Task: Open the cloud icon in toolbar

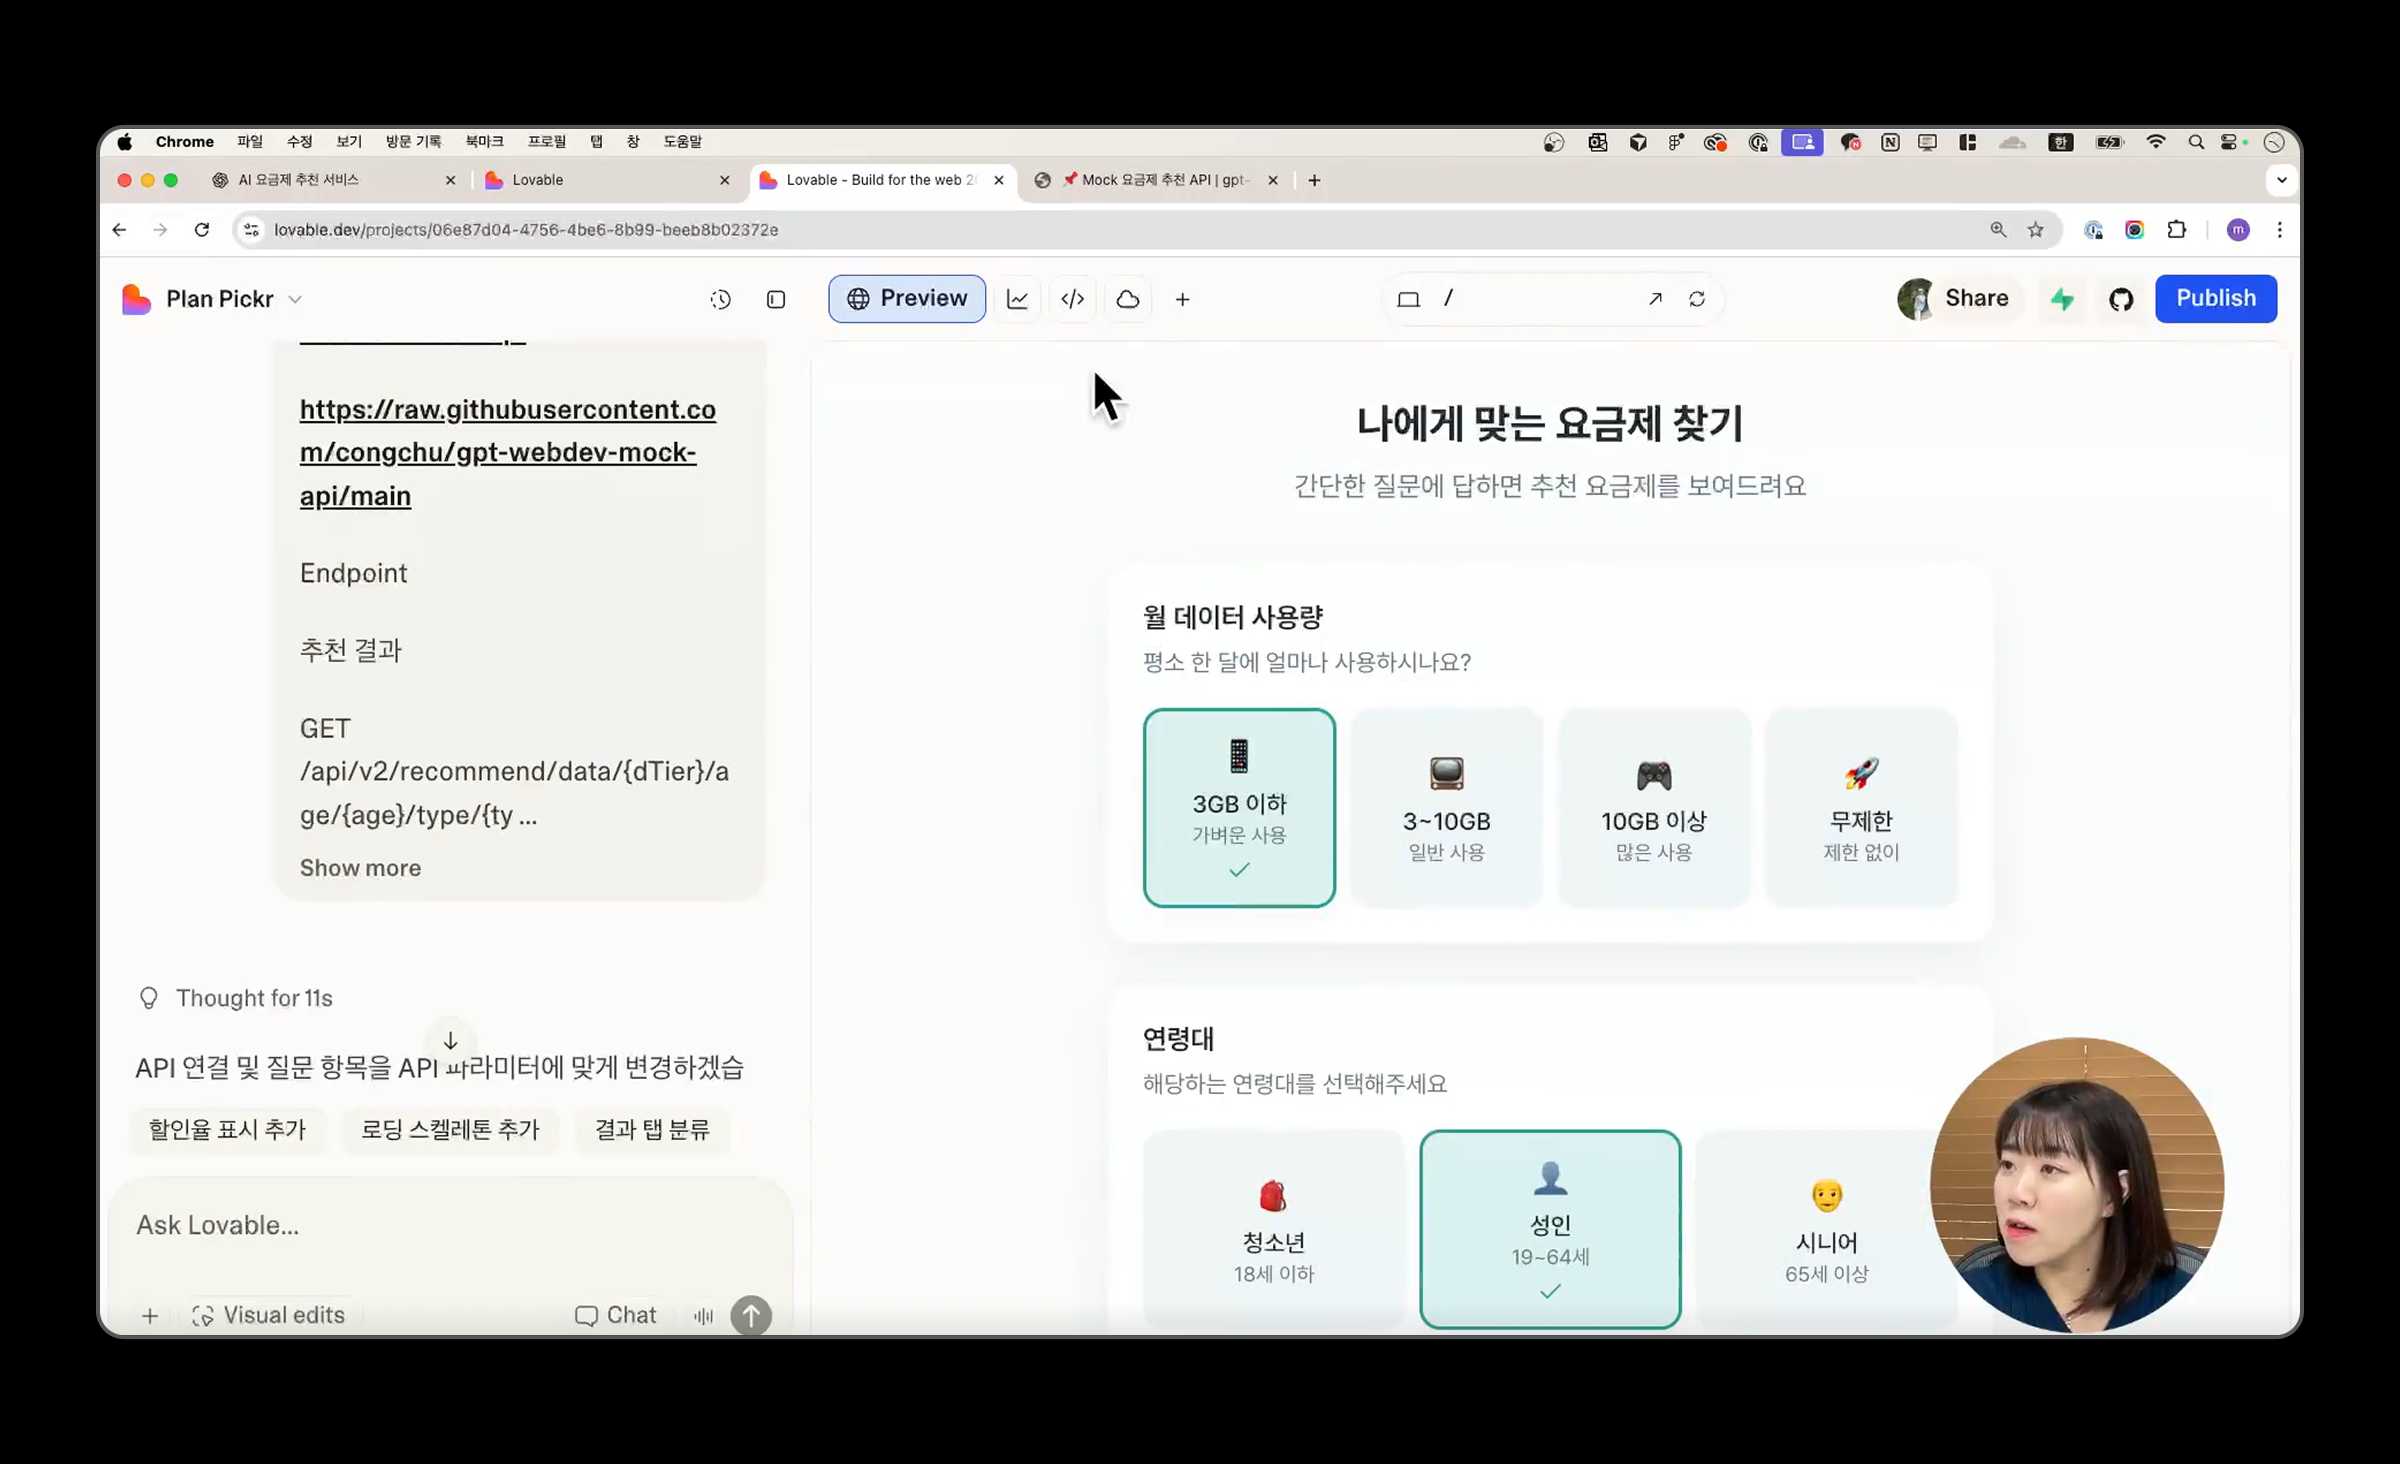Action: [x=1128, y=299]
